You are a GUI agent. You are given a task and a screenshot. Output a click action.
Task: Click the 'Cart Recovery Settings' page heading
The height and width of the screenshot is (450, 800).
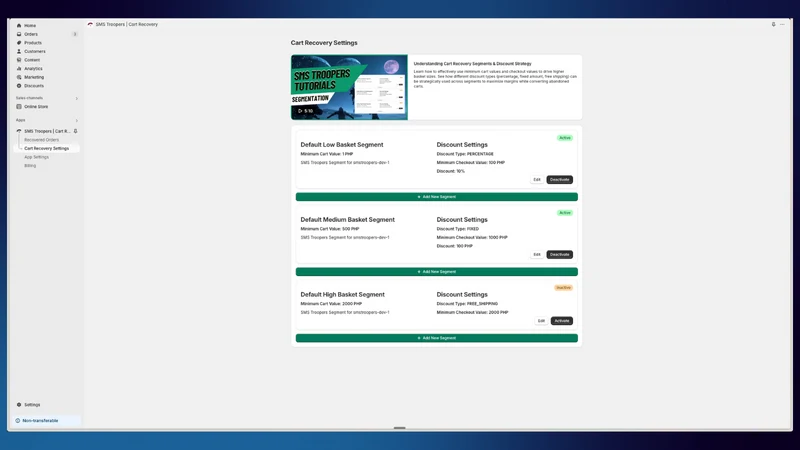[x=324, y=43]
